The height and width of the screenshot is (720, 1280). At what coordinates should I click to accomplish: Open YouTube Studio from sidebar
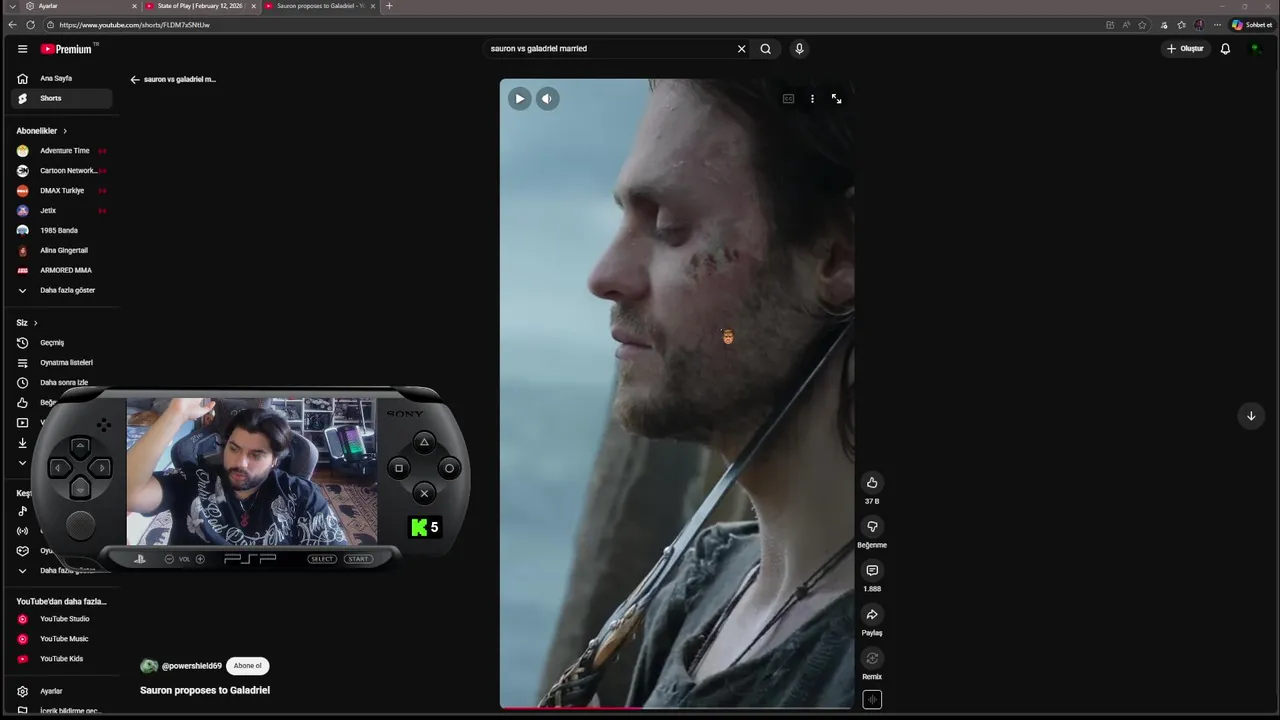[x=62, y=619]
